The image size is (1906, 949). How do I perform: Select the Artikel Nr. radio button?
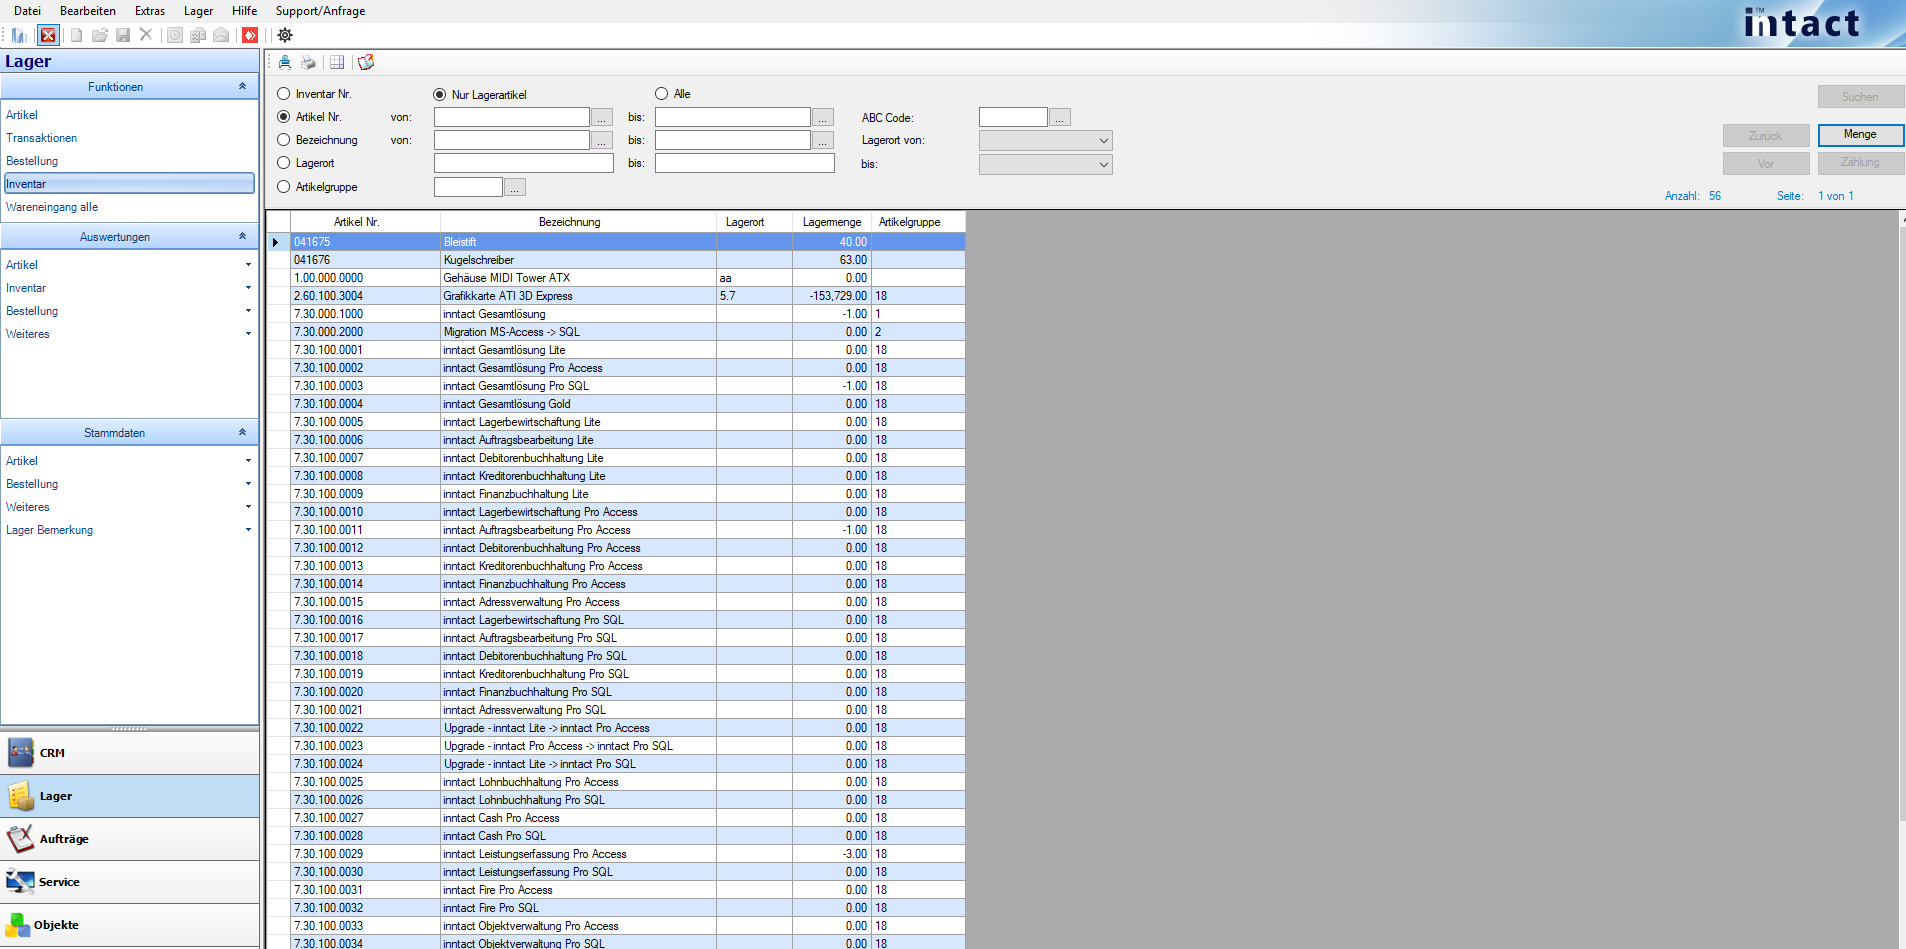tap(284, 117)
